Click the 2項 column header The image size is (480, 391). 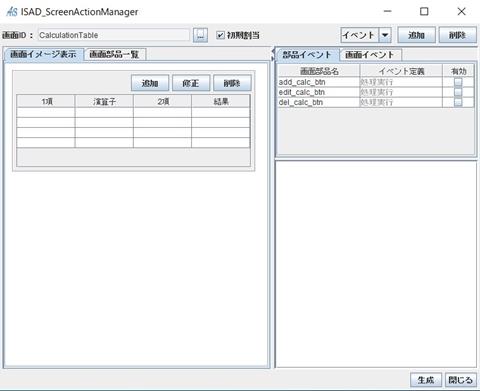click(x=163, y=101)
